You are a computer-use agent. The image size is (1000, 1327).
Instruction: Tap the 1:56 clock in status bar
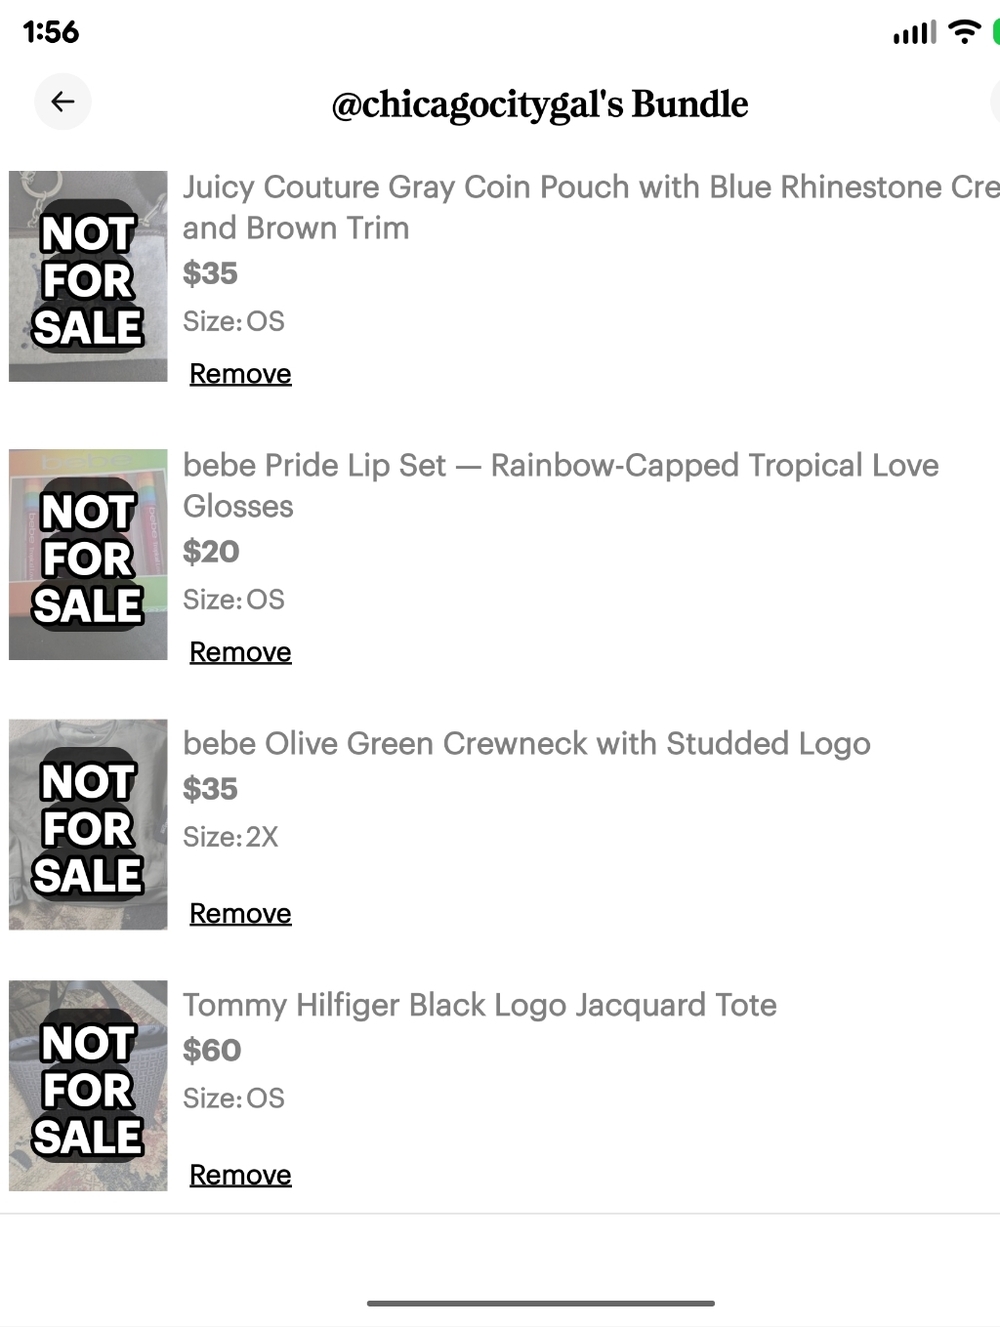[x=51, y=32]
